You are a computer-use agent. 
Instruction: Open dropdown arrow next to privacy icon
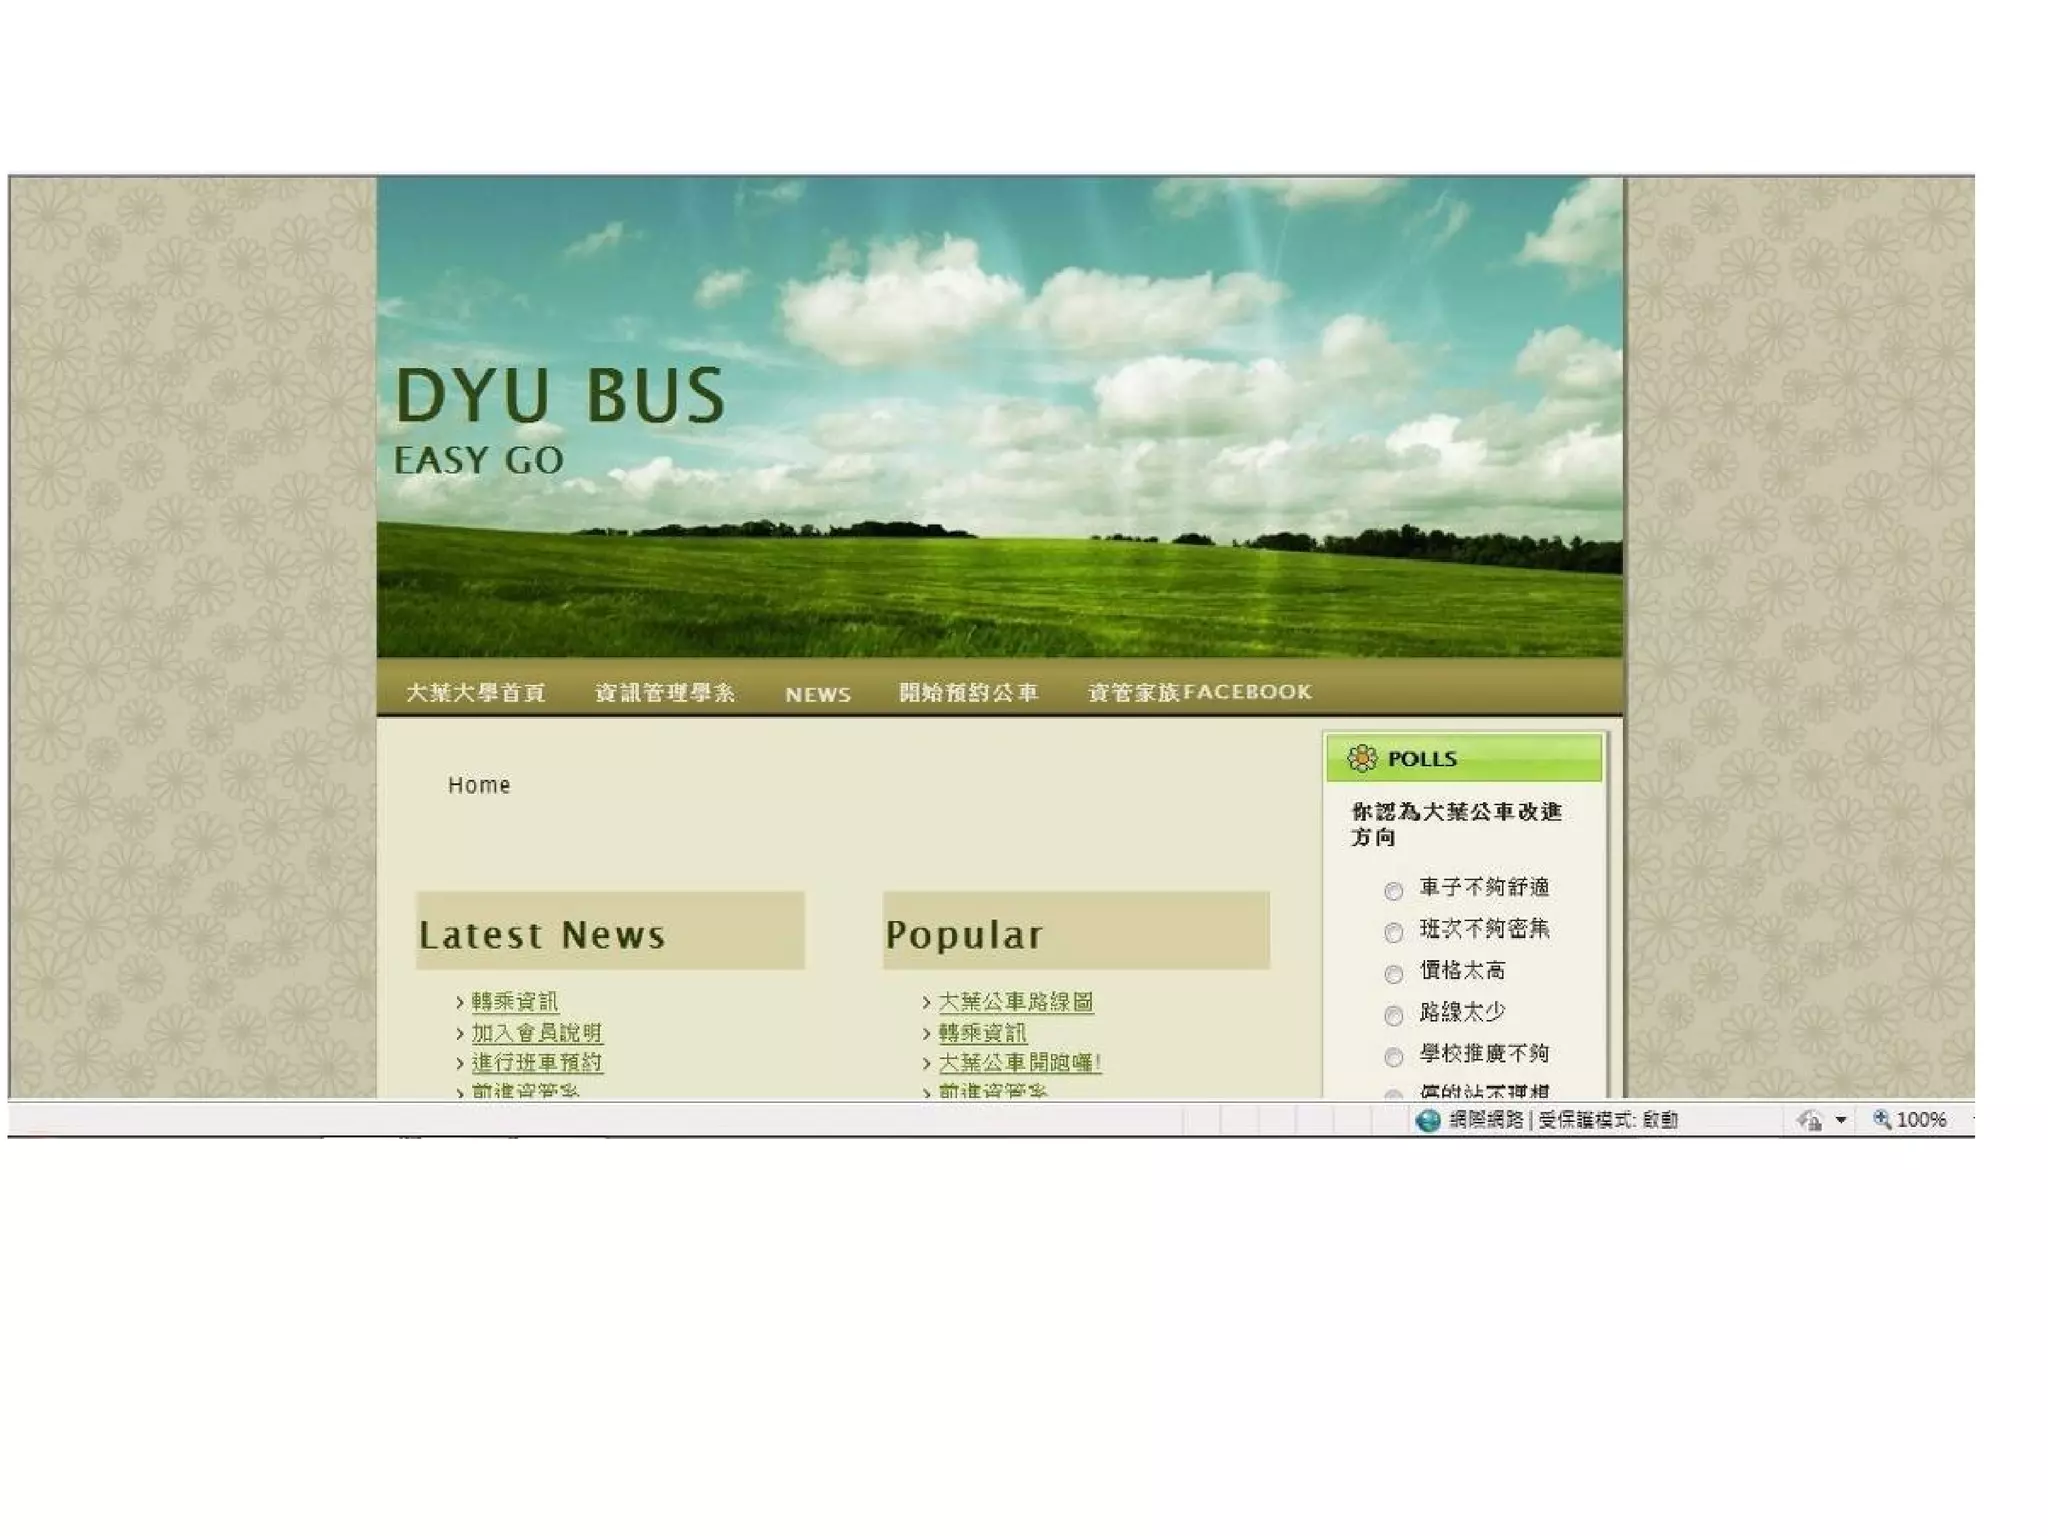pyautogui.click(x=1841, y=1120)
